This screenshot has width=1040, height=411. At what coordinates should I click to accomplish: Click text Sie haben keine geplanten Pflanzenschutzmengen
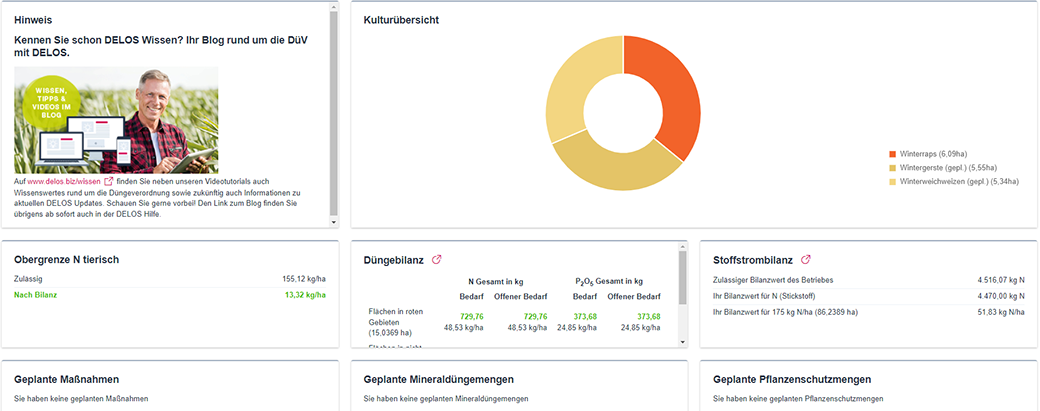(x=799, y=399)
